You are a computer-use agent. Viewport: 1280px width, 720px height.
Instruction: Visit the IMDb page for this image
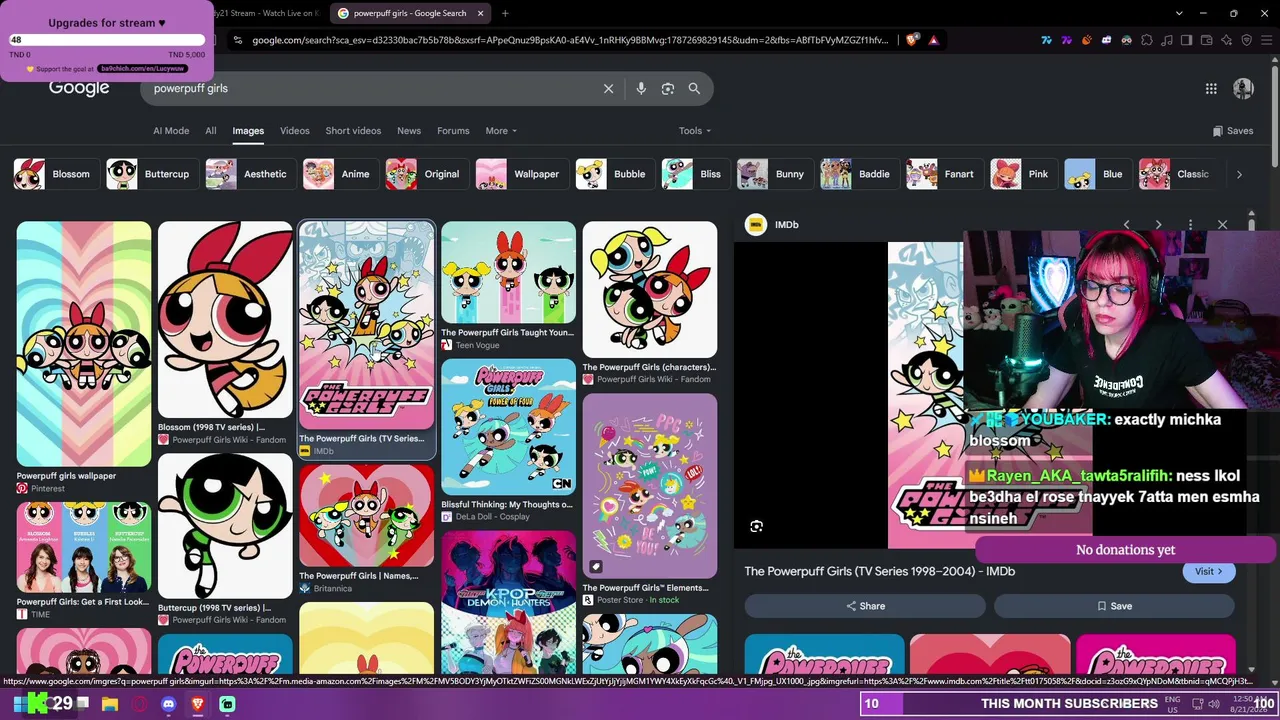pyautogui.click(x=1209, y=571)
